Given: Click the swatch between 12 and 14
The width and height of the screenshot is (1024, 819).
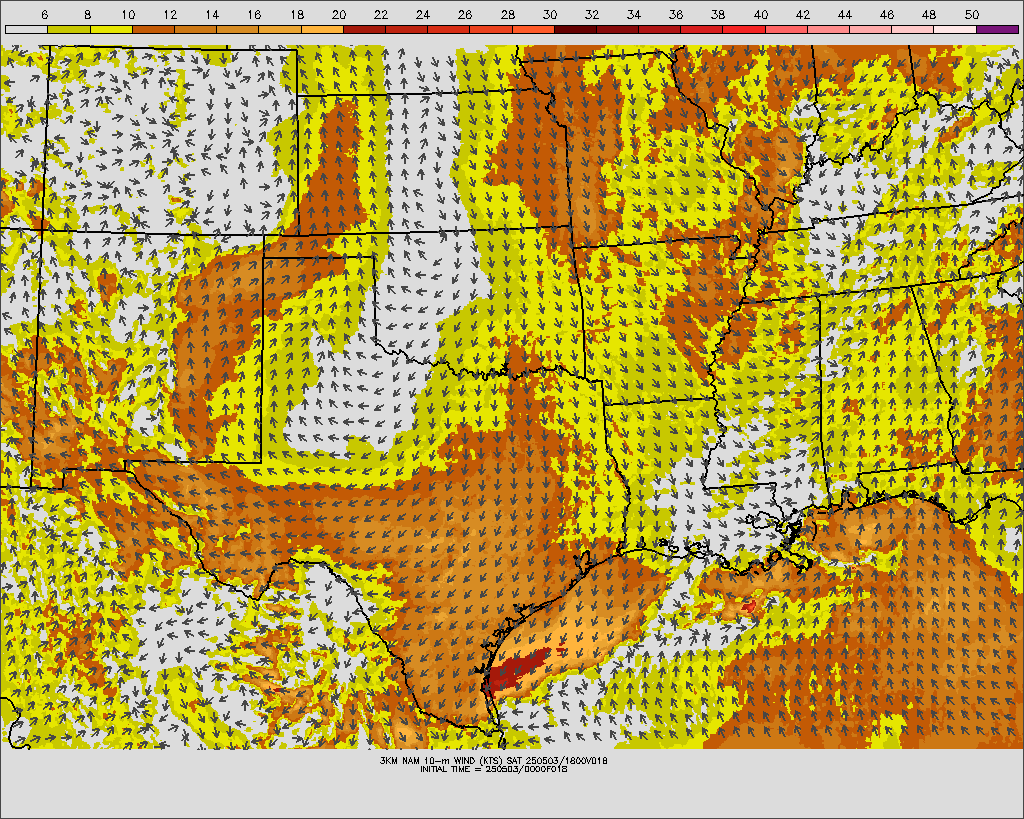Looking at the screenshot, I should [x=195, y=29].
